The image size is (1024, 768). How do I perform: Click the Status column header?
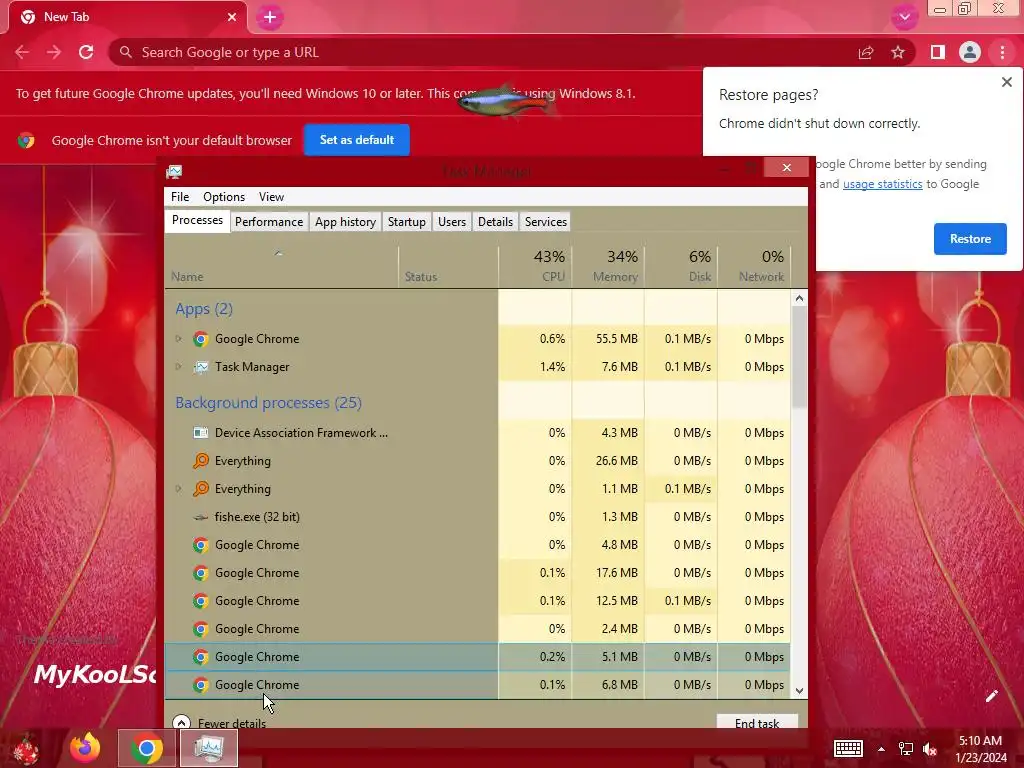[448, 266]
